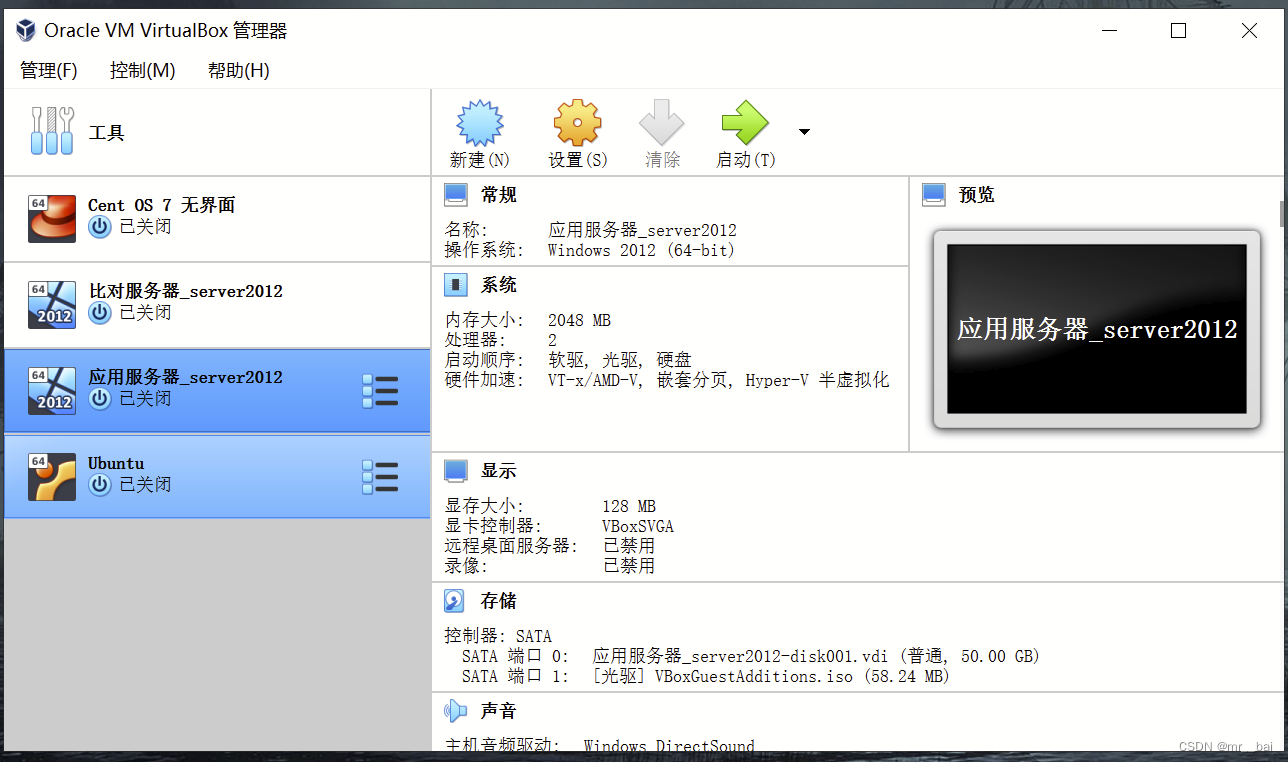1288x762 pixels.
Task: Click the 存储 storage panel icon
Action: click(x=456, y=600)
